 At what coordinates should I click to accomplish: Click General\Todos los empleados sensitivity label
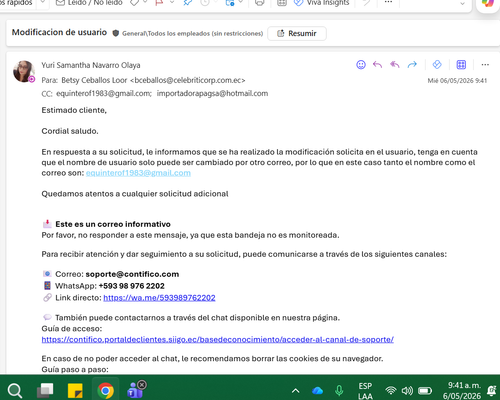192,33
